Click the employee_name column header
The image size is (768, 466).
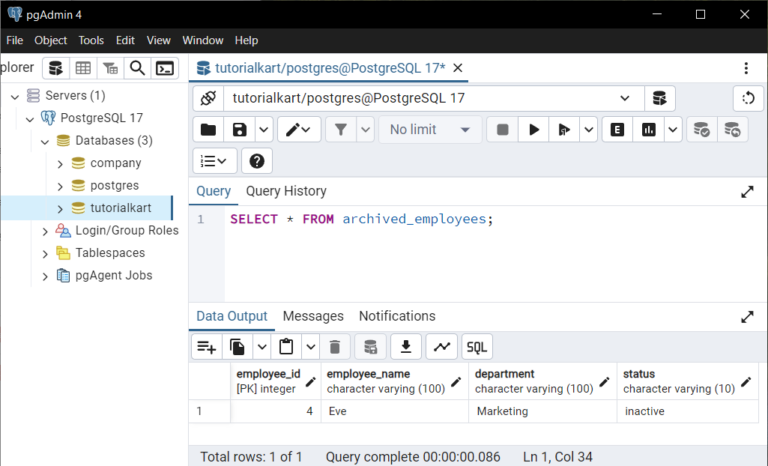pyautogui.click(x=395, y=381)
